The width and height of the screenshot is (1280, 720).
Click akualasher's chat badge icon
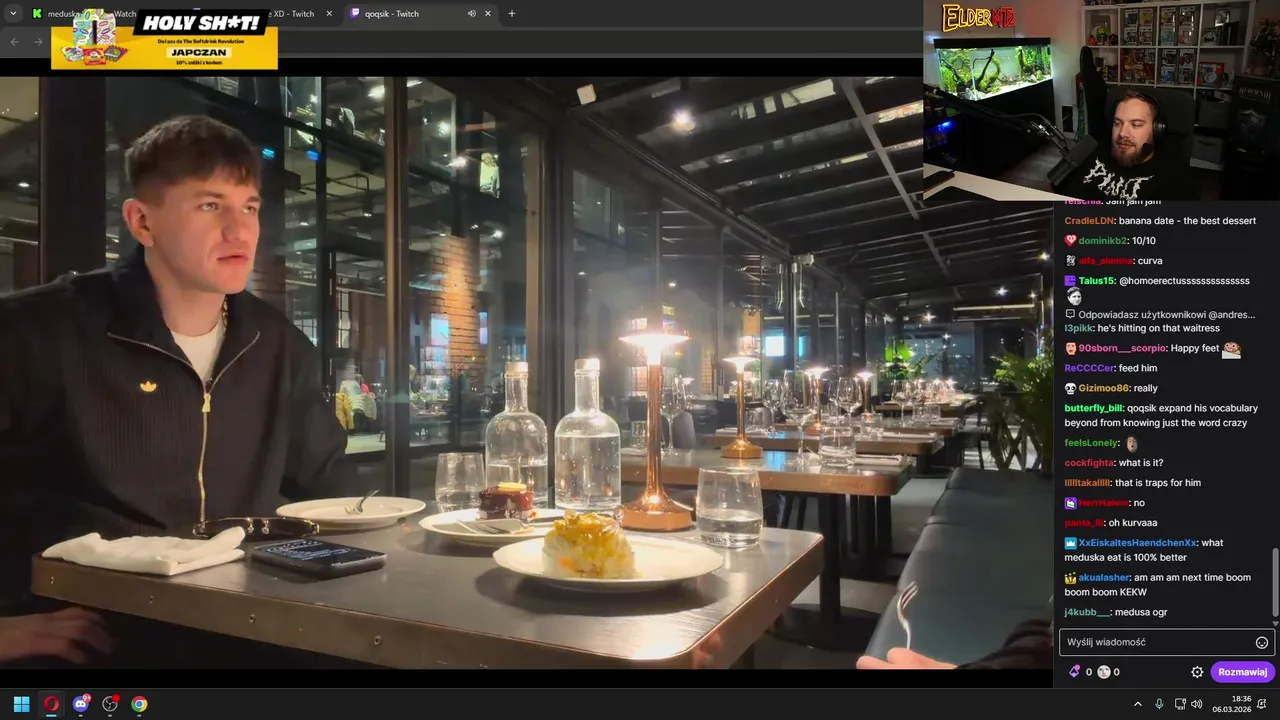[x=1071, y=578]
